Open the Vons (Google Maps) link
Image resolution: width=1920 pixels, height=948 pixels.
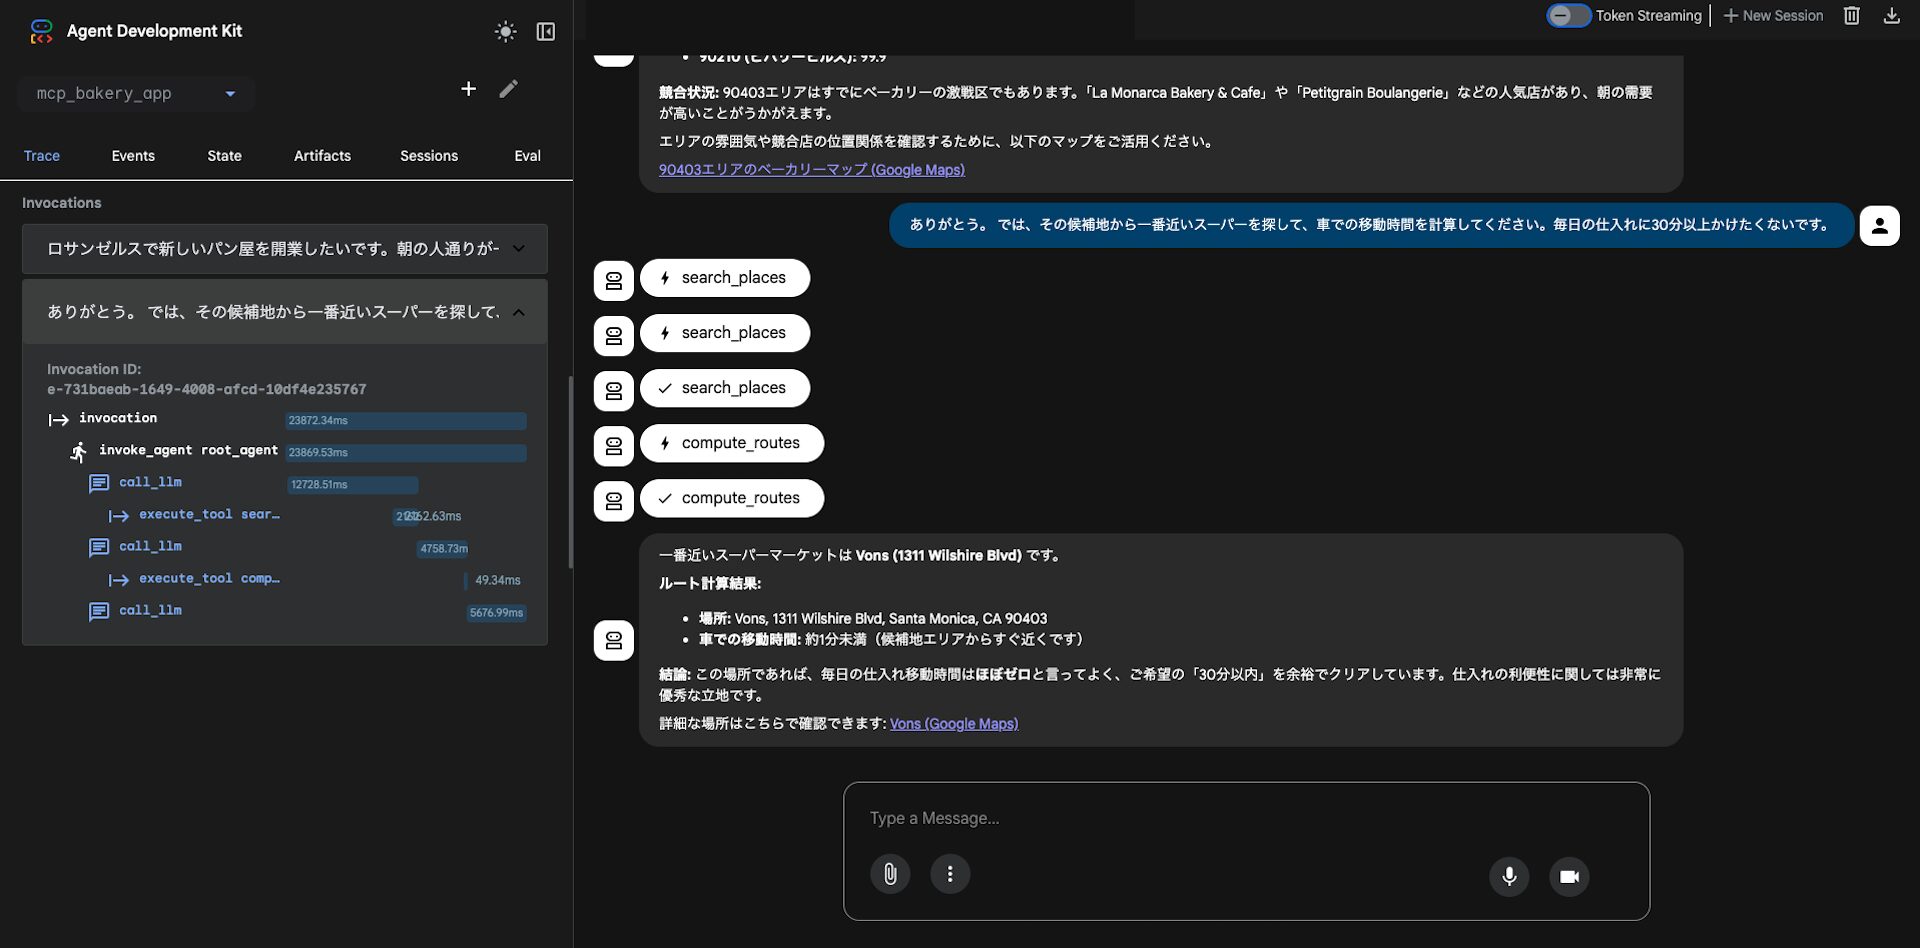tap(953, 724)
